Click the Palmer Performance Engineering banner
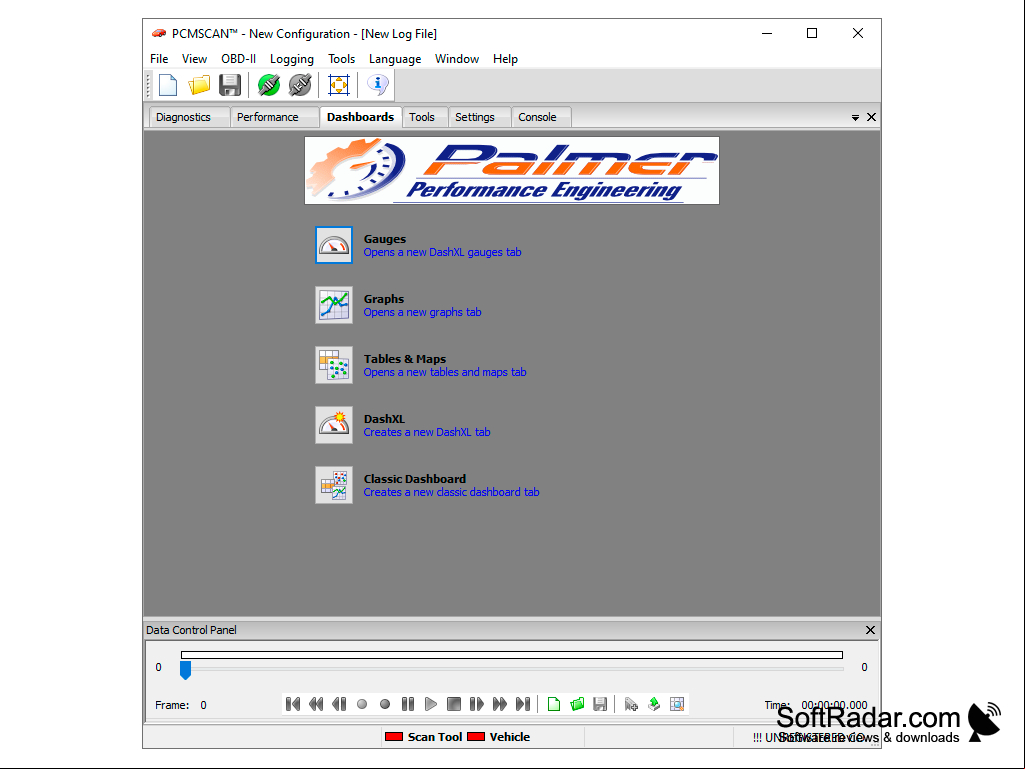 tap(512, 171)
